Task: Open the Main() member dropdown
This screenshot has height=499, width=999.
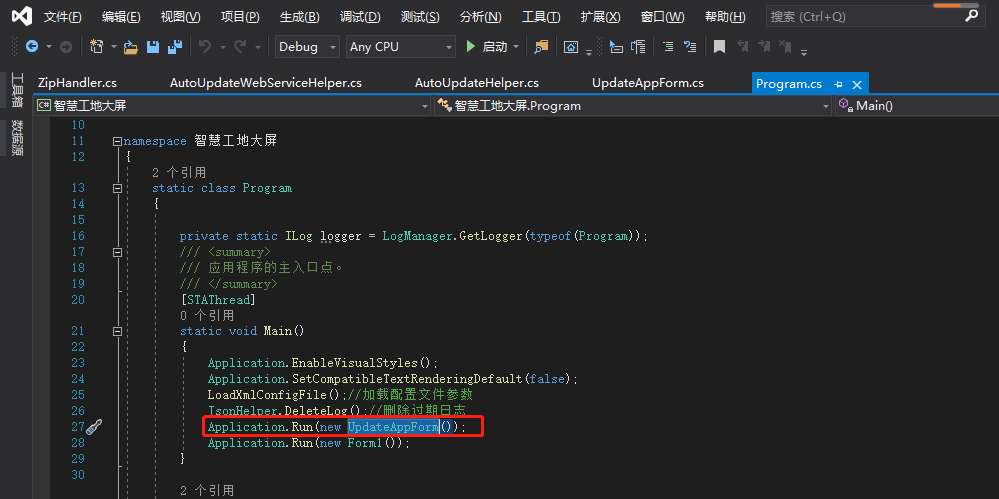Action: click(917, 106)
